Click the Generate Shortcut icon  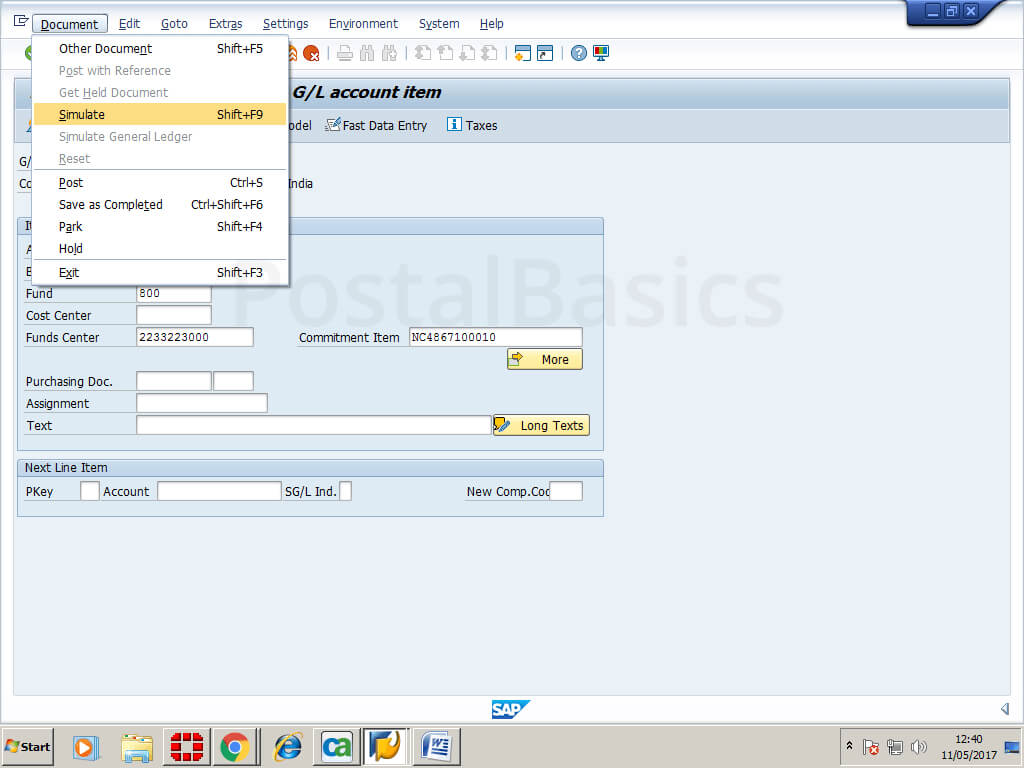pos(544,53)
